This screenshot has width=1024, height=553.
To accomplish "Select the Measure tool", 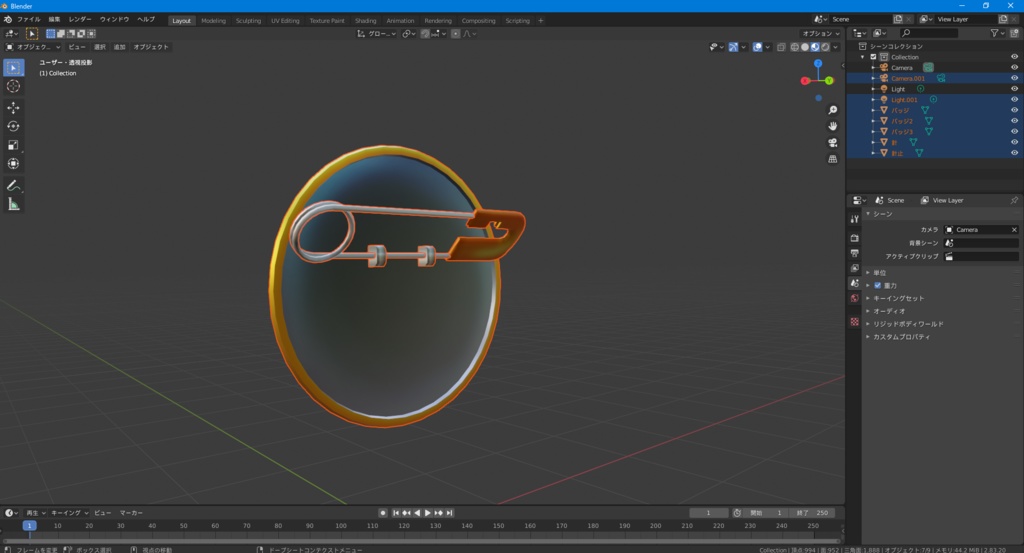I will click(13, 204).
